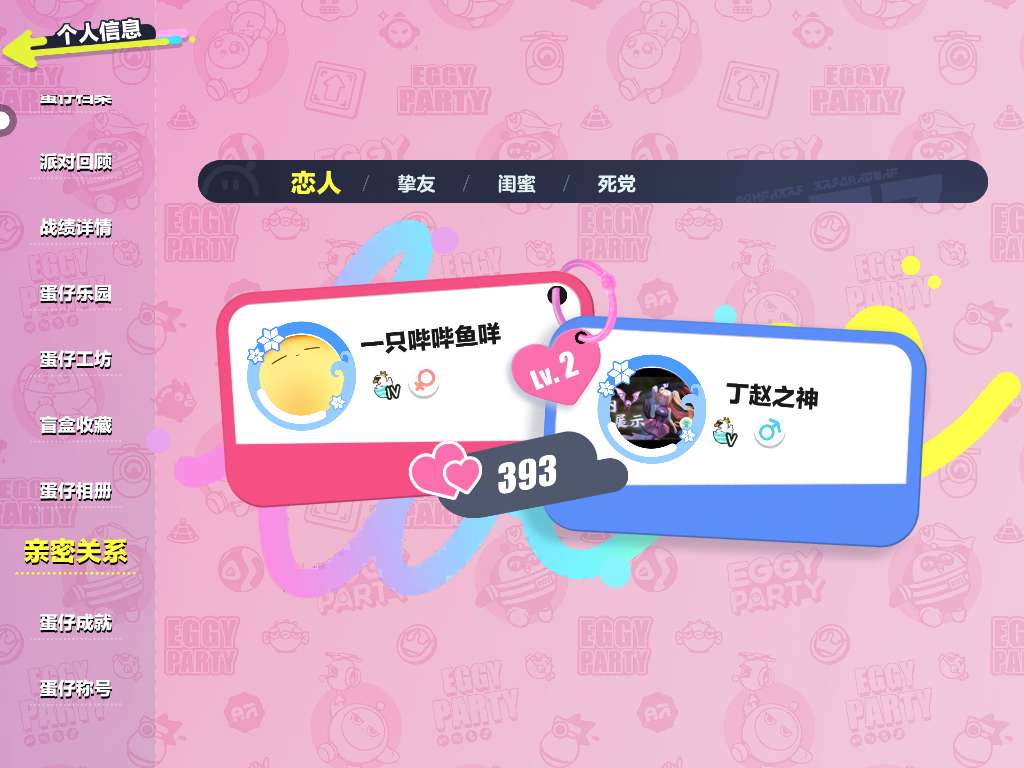Click 丁赵之神 player avatar

point(652,409)
